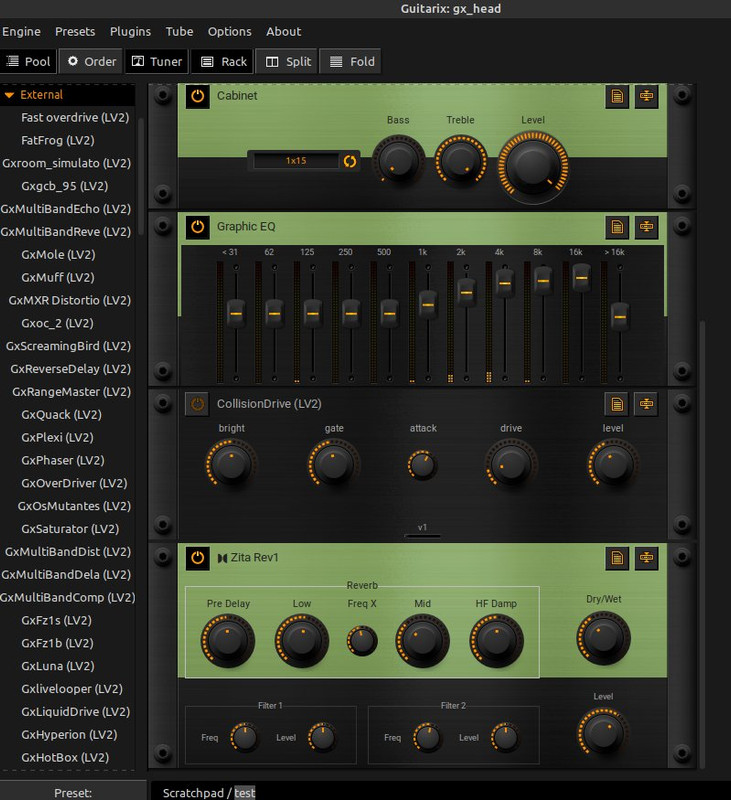Open the 1x15 cabinet type selector
The width and height of the screenshot is (731, 800).
(x=296, y=161)
